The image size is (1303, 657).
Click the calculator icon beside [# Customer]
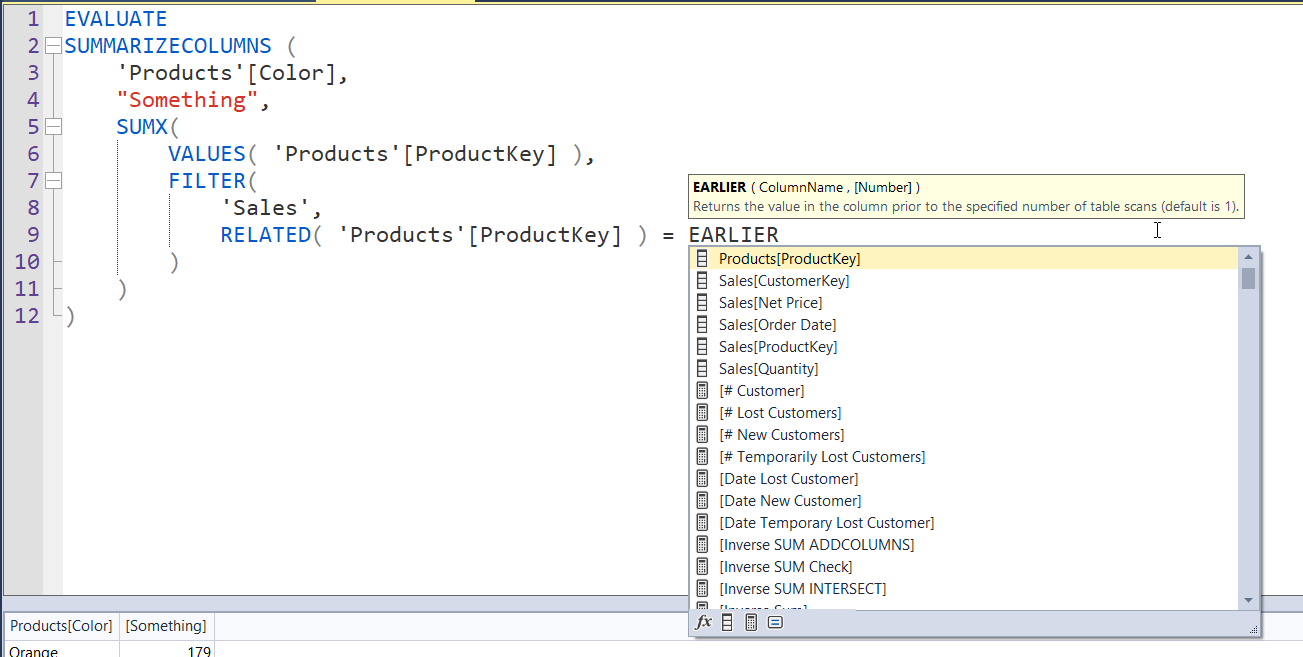(x=701, y=390)
